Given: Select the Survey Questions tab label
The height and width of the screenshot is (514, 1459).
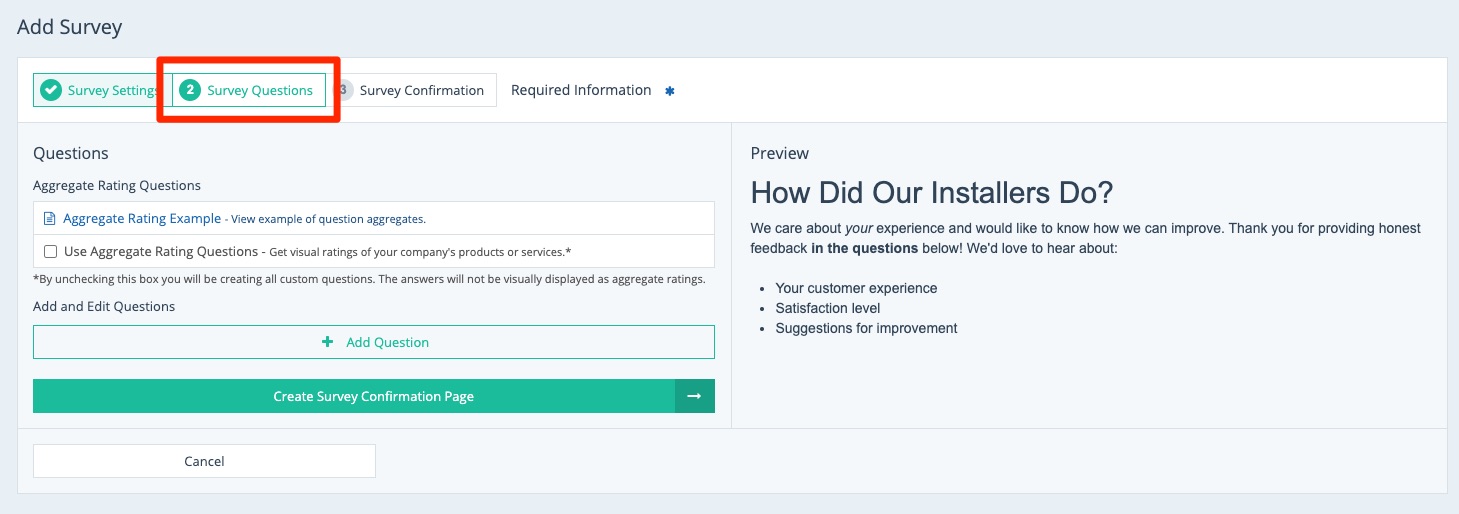Looking at the screenshot, I should (x=260, y=90).
